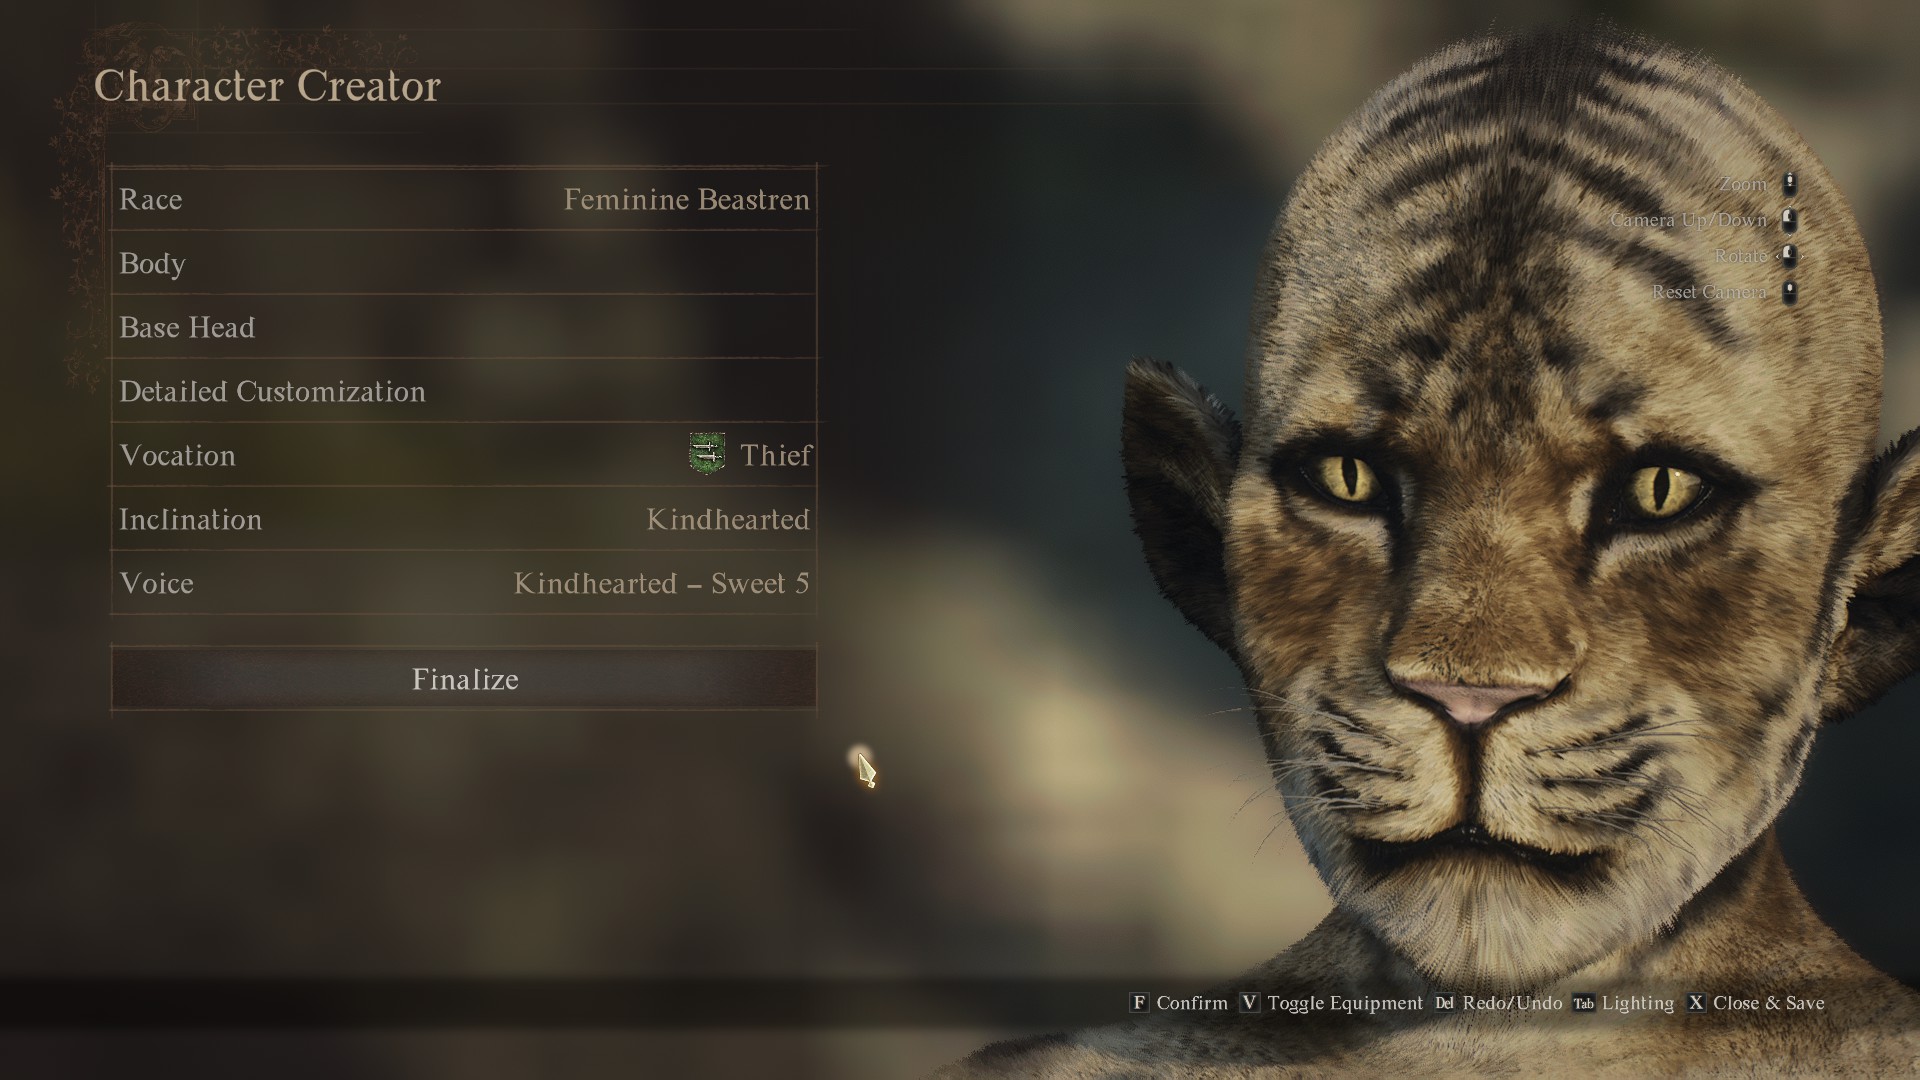Click the Rotate mouse icon
The width and height of the screenshot is (1920, 1080).
[x=1790, y=256]
